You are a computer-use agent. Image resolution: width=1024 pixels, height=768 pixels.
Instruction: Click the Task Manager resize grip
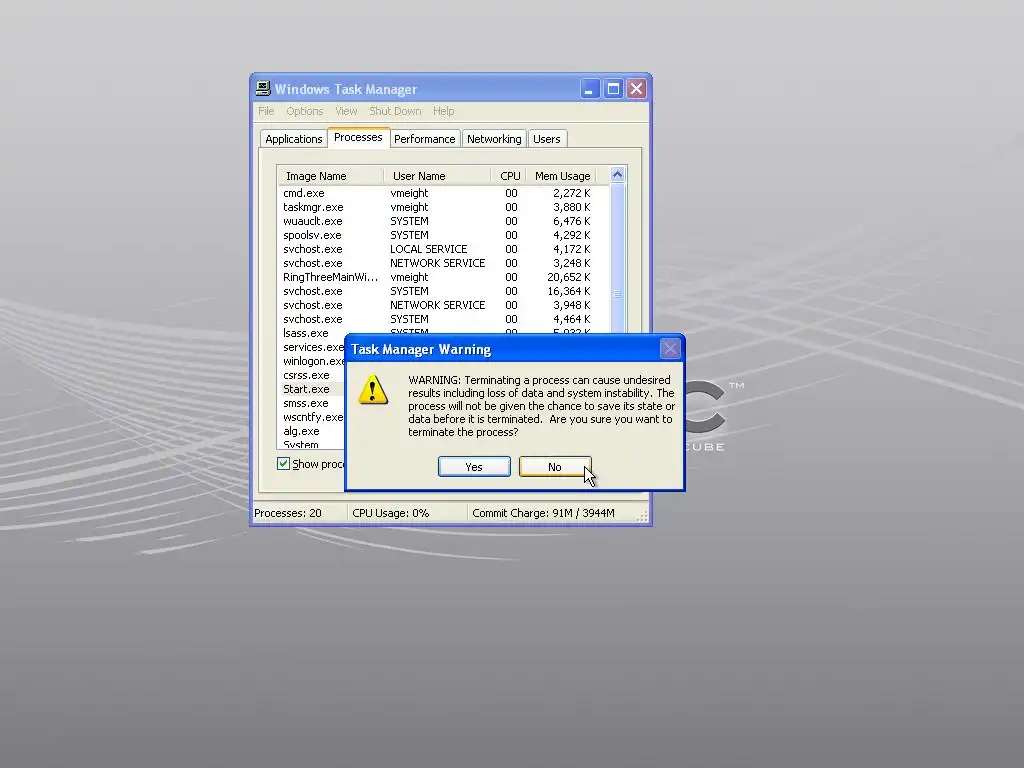click(643, 517)
